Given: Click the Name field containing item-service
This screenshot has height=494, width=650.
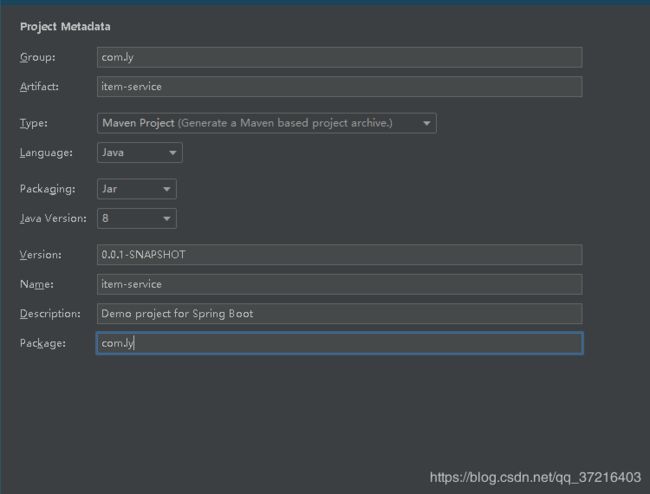Looking at the screenshot, I should click(x=340, y=284).
